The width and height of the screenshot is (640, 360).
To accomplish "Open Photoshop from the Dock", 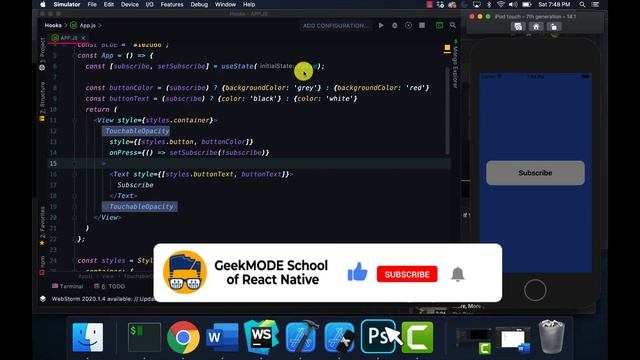I will pos(378,337).
